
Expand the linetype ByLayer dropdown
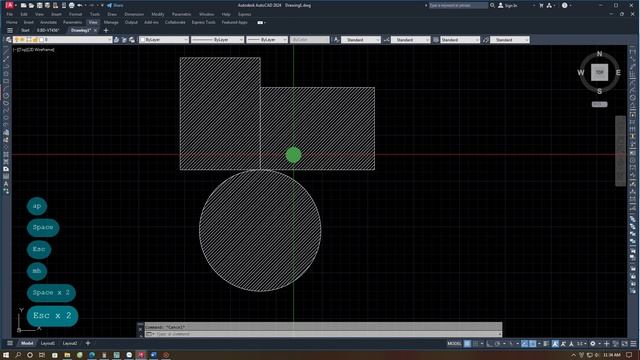coord(241,40)
